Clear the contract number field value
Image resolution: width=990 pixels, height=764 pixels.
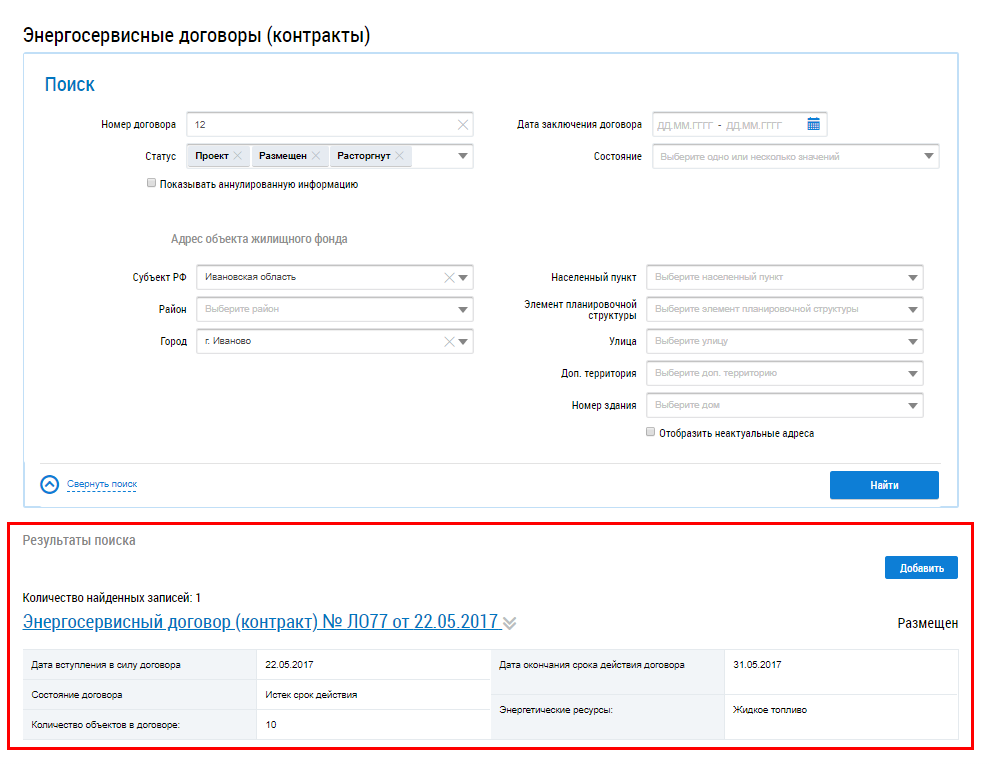click(462, 125)
